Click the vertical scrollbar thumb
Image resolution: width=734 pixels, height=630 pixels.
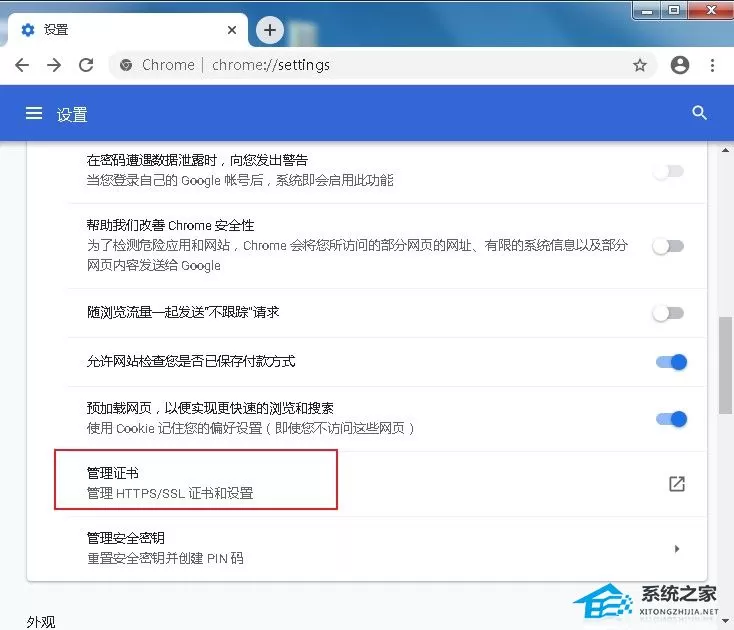point(725,366)
